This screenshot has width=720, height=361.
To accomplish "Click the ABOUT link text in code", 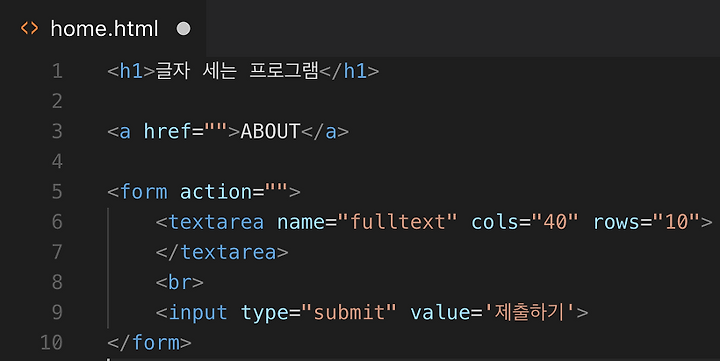I will pos(270,131).
